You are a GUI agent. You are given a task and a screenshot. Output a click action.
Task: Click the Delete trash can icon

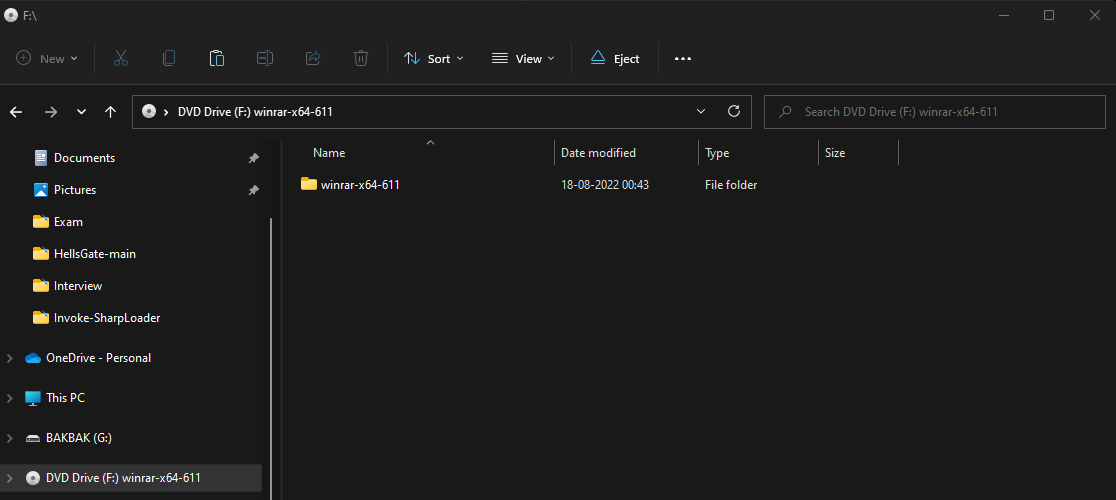361,58
